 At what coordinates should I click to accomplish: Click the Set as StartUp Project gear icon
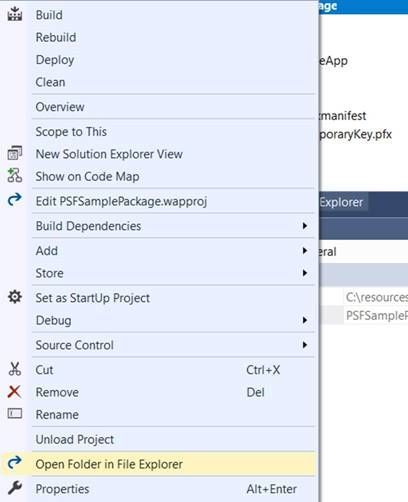click(x=15, y=297)
